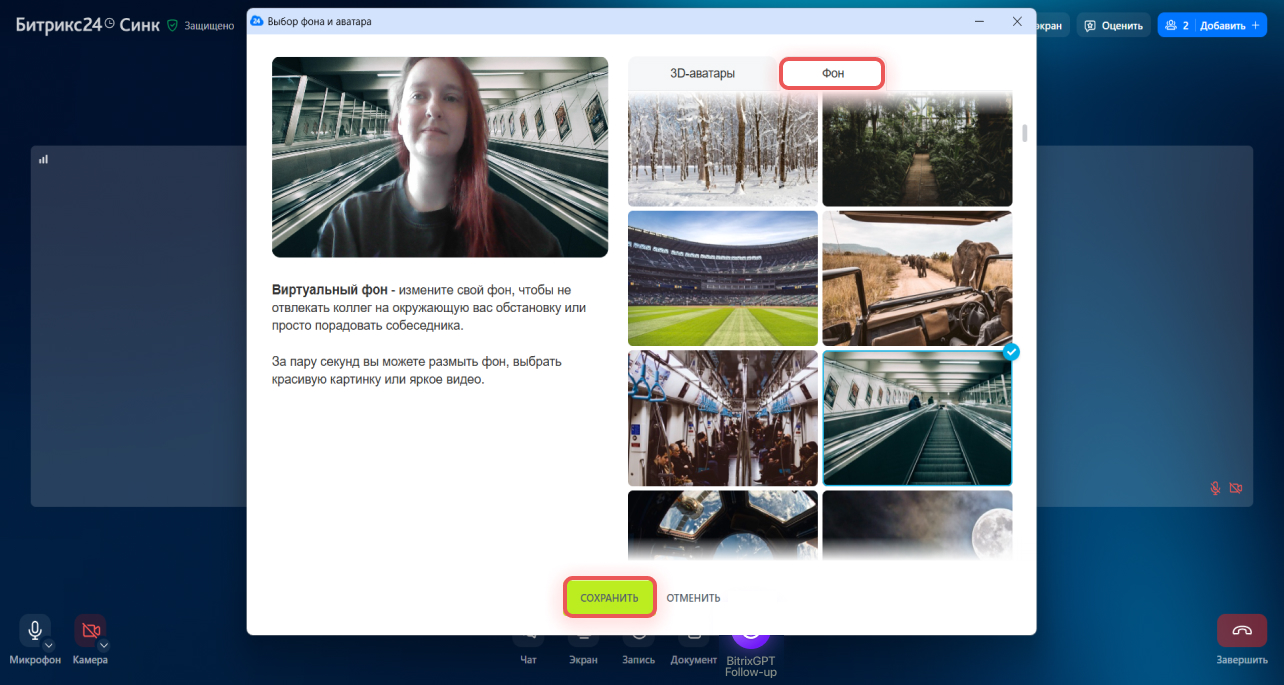
Task: Toggle the Микрофон microphone button
Action: [34, 630]
